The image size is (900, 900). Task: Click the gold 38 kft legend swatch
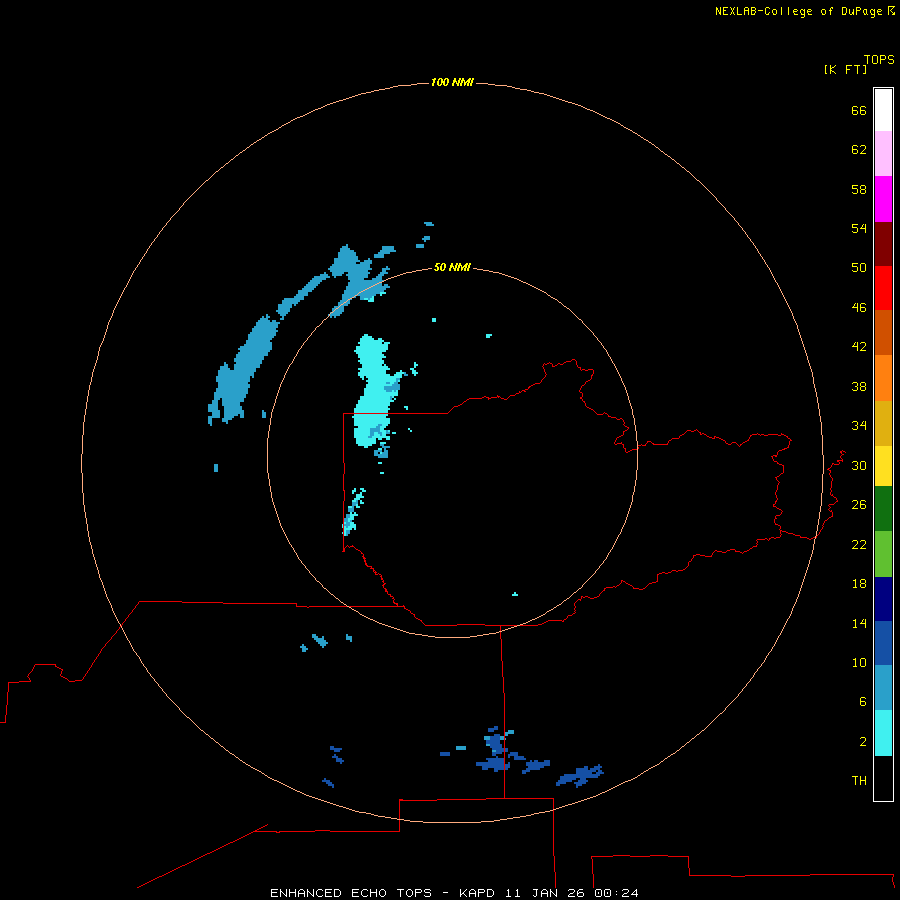coord(883,423)
